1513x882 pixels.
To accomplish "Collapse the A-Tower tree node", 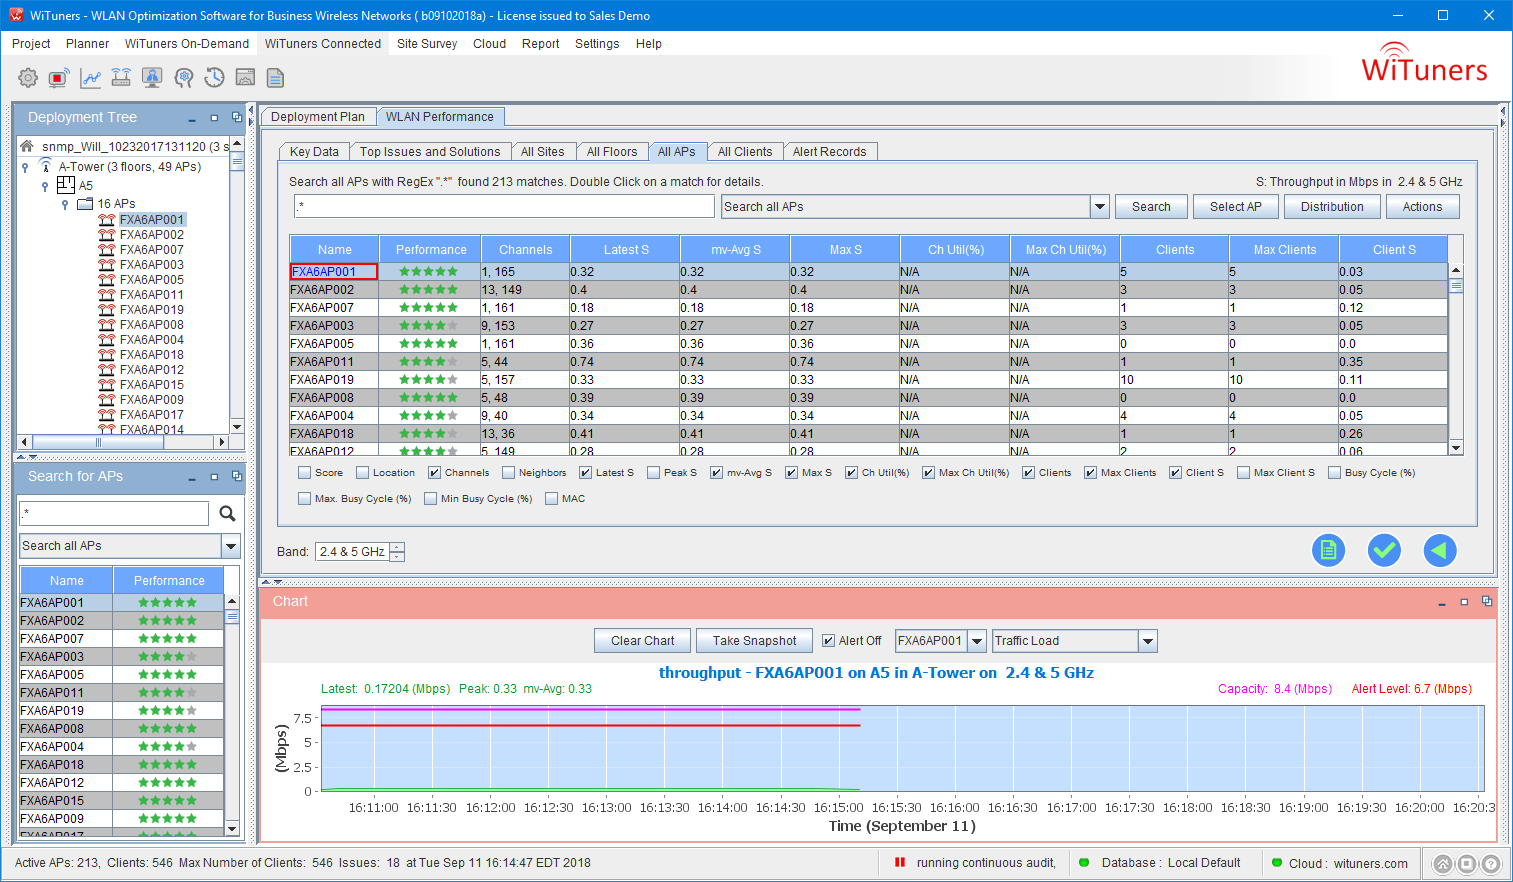I will [x=25, y=168].
